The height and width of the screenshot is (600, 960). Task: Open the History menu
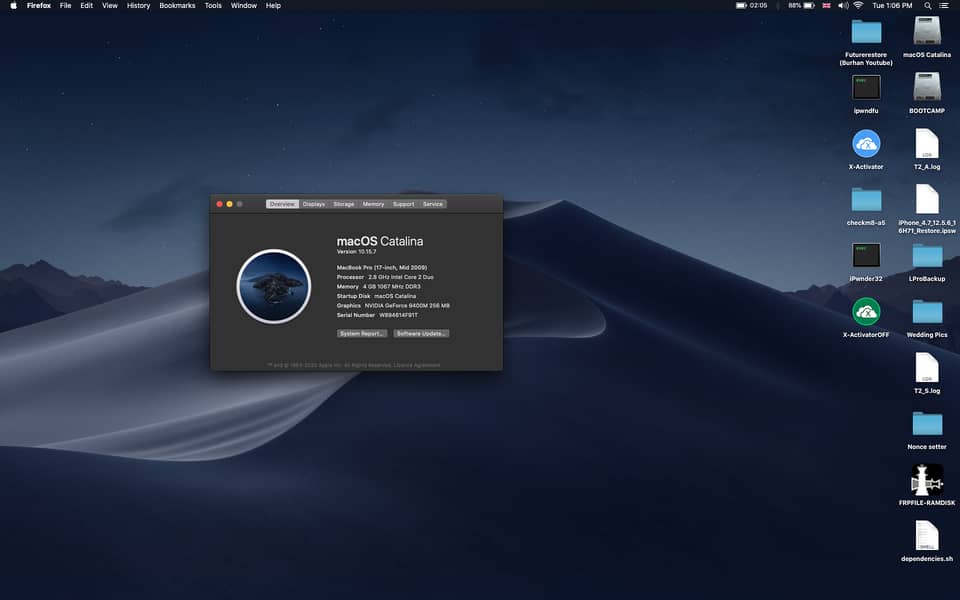(138, 6)
